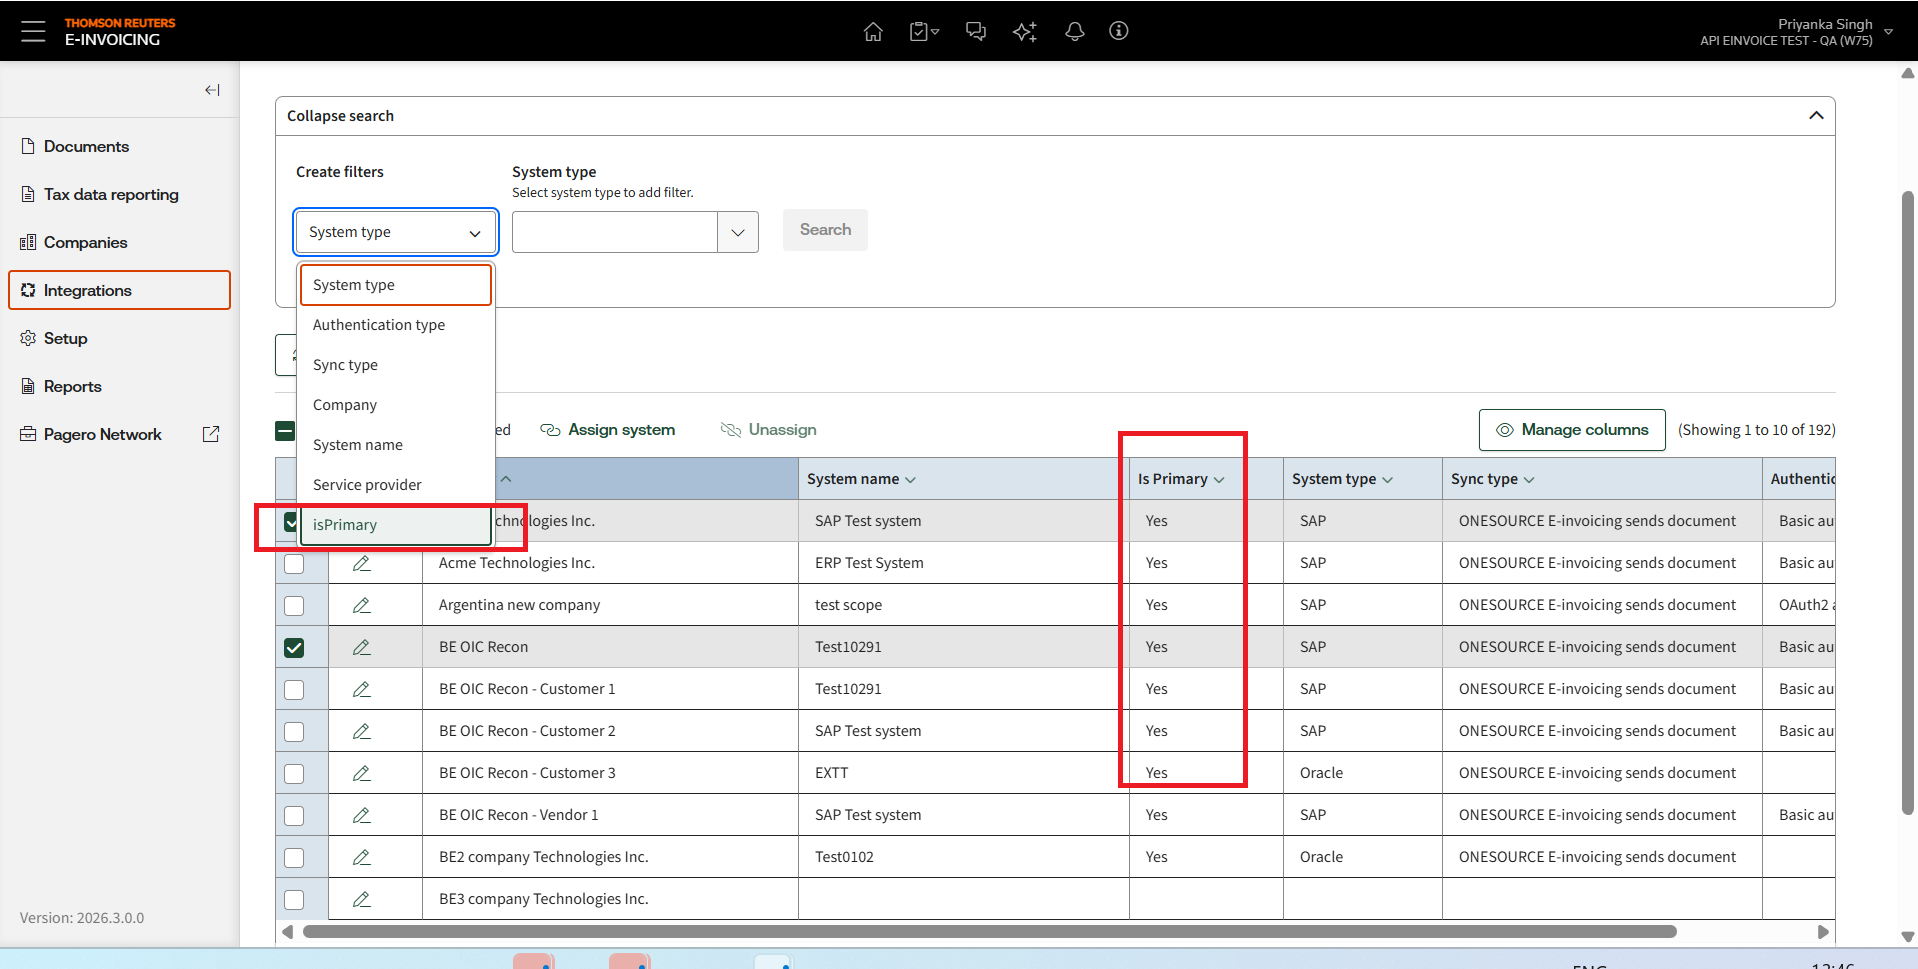Check the Acme row with ERP Test System

(x=294, y=564)
